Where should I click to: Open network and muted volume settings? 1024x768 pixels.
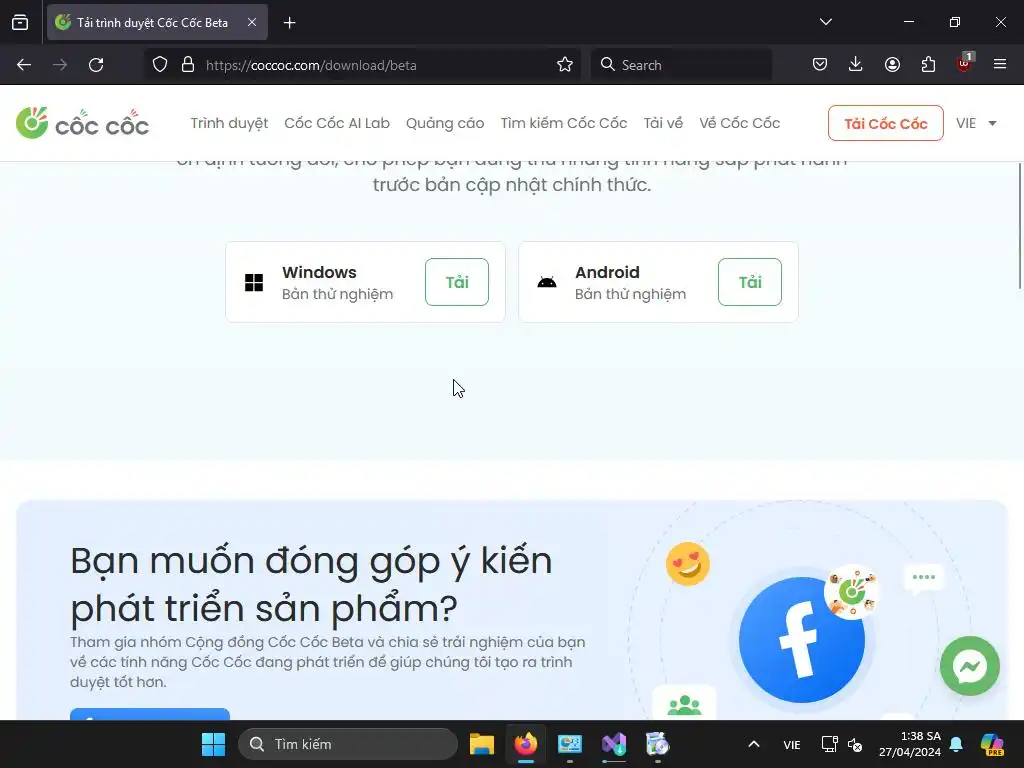[842, 744]
